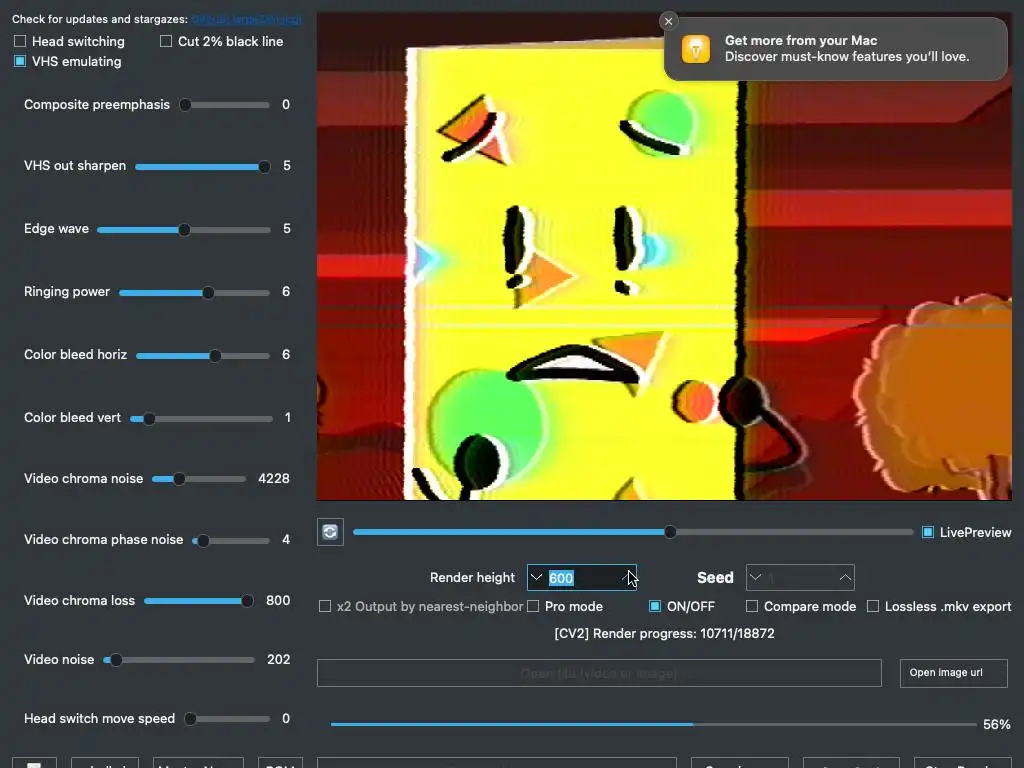This screenshot has height=768, width=1024.
Task: Click the VHS out sharpen slider handle
Action: pyautogui.click(x=264, y=166)
